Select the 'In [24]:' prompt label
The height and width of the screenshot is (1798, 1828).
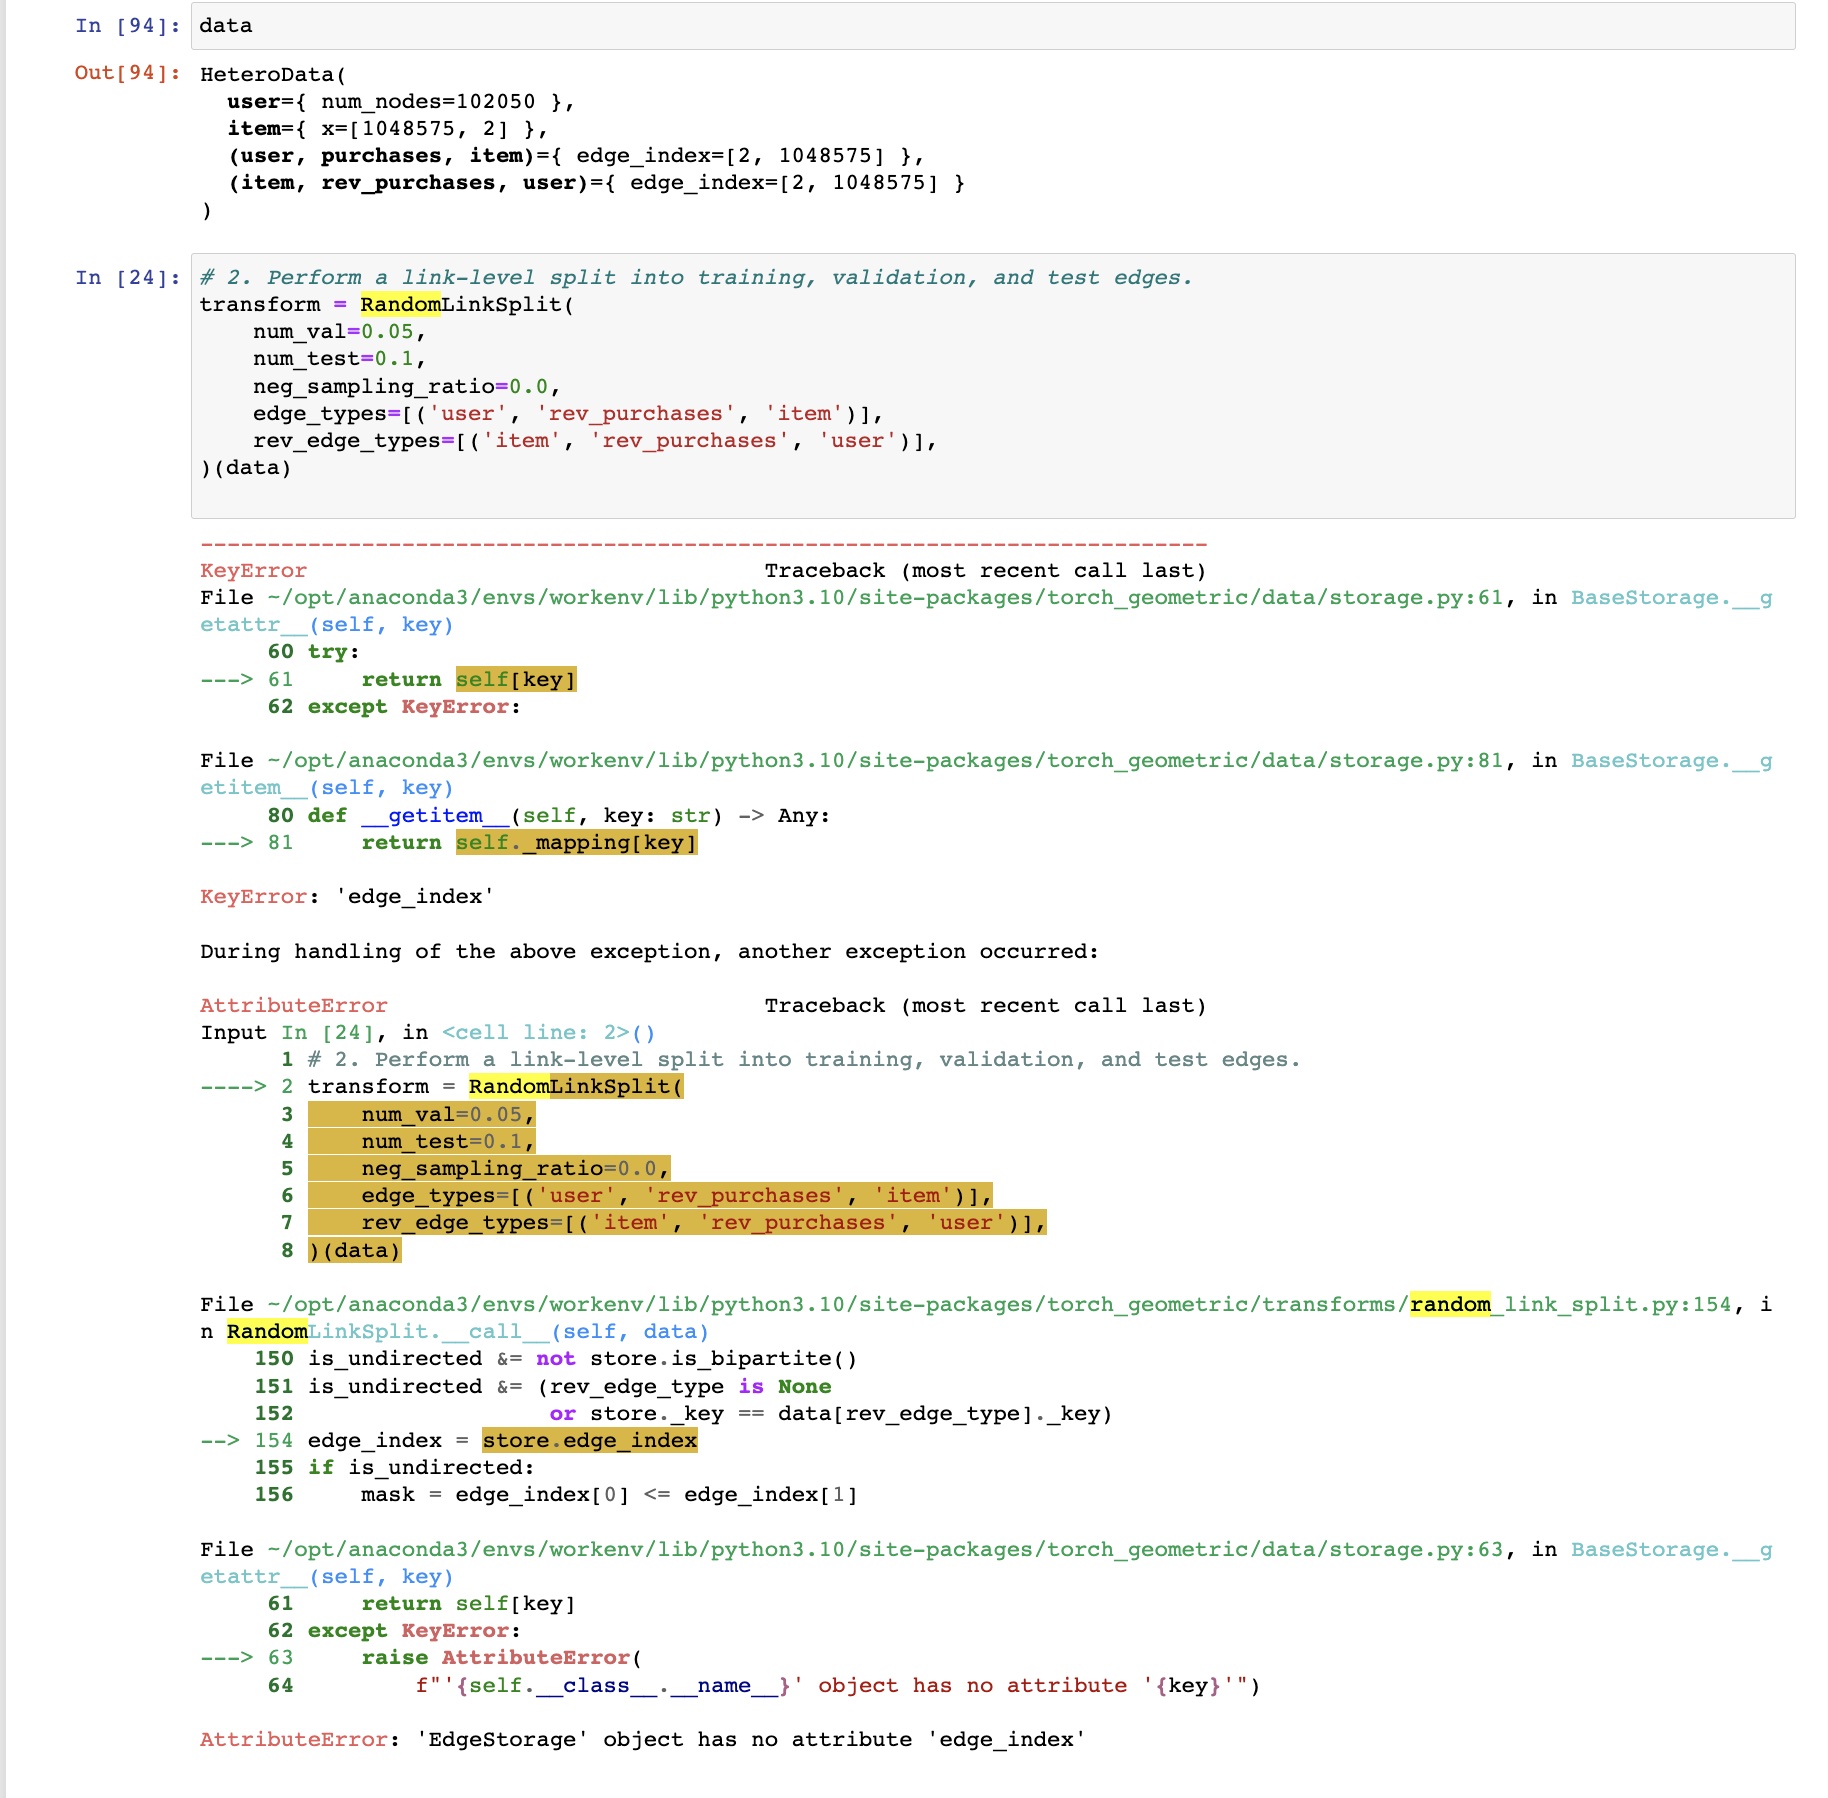(x=128, y=277)
